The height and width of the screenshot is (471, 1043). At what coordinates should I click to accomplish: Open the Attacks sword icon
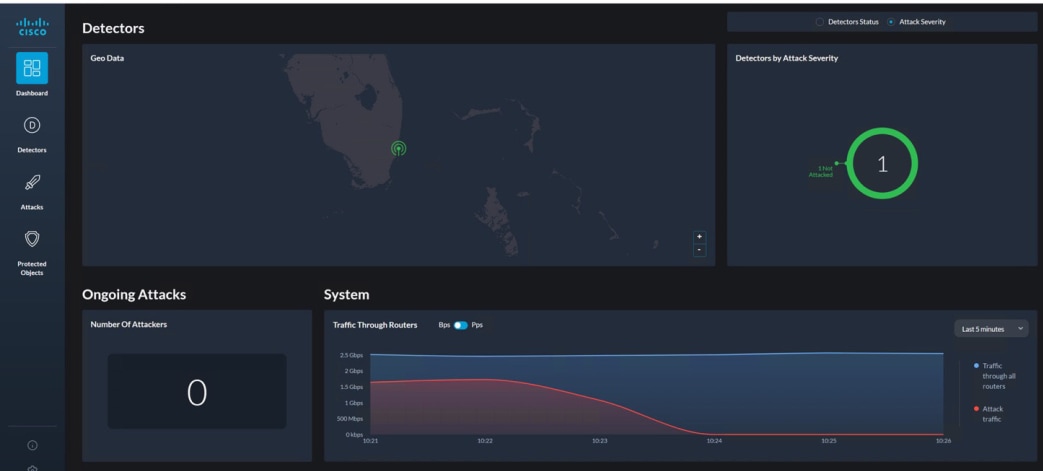[32, 182]
